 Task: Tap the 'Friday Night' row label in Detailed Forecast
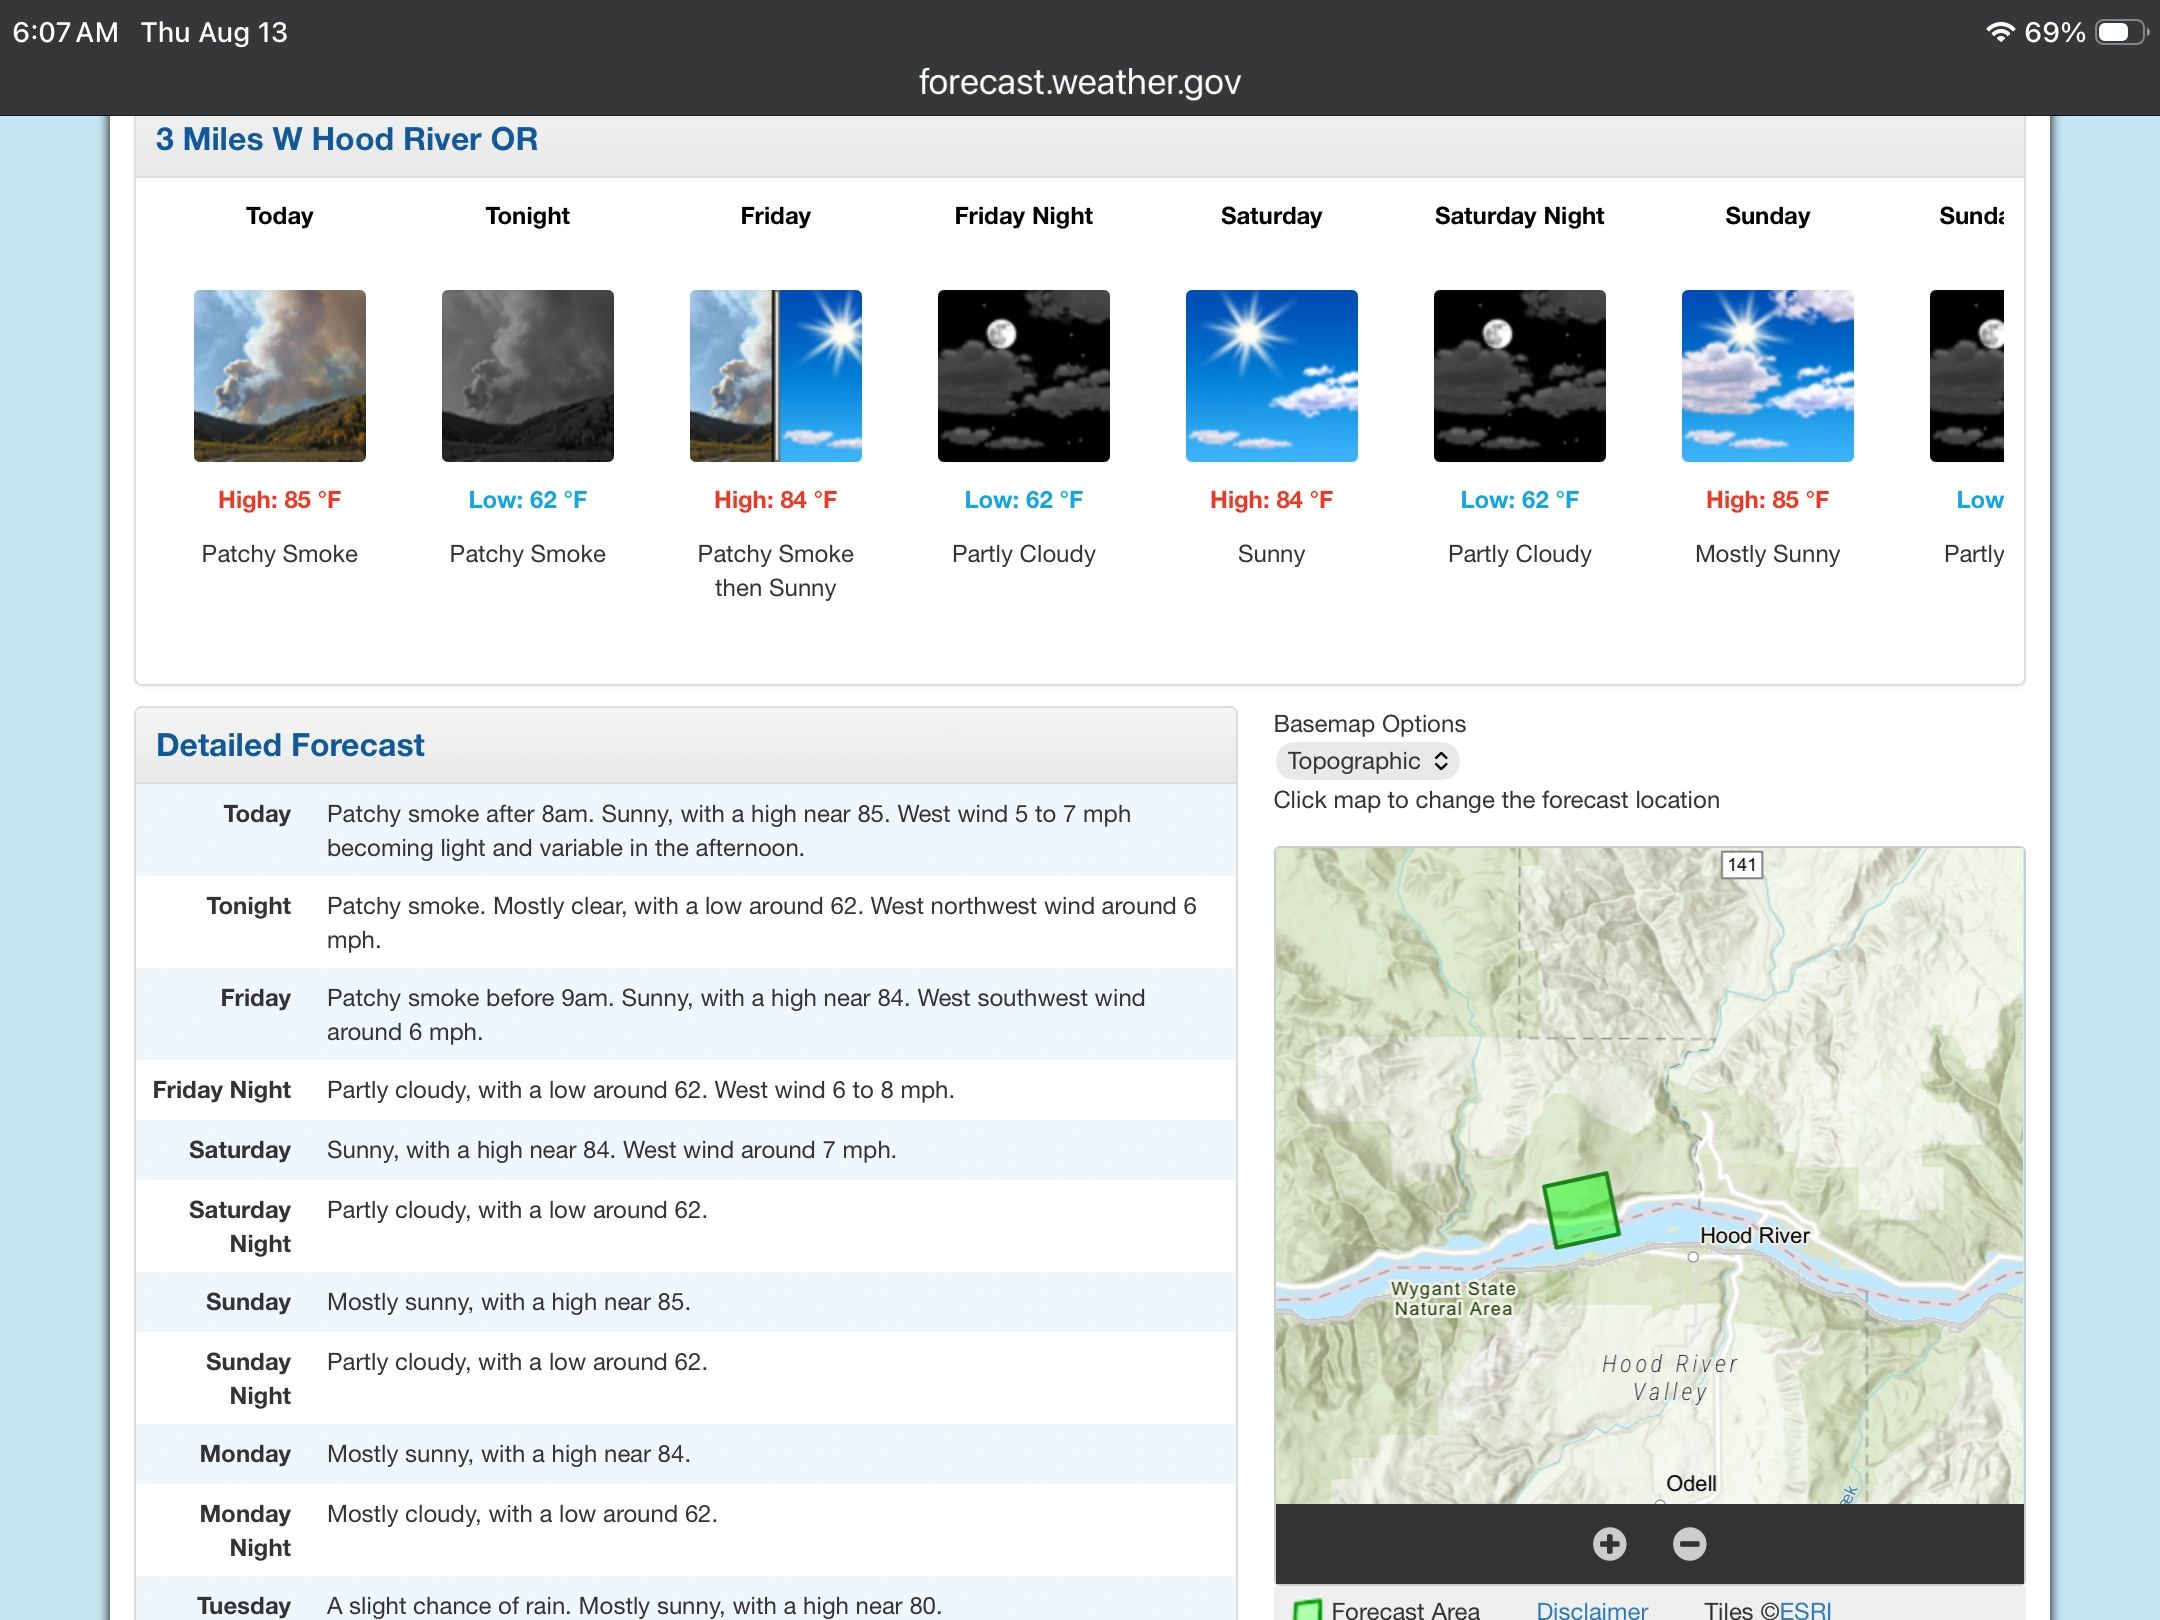pyautogui.click(x=222, y=1090)
